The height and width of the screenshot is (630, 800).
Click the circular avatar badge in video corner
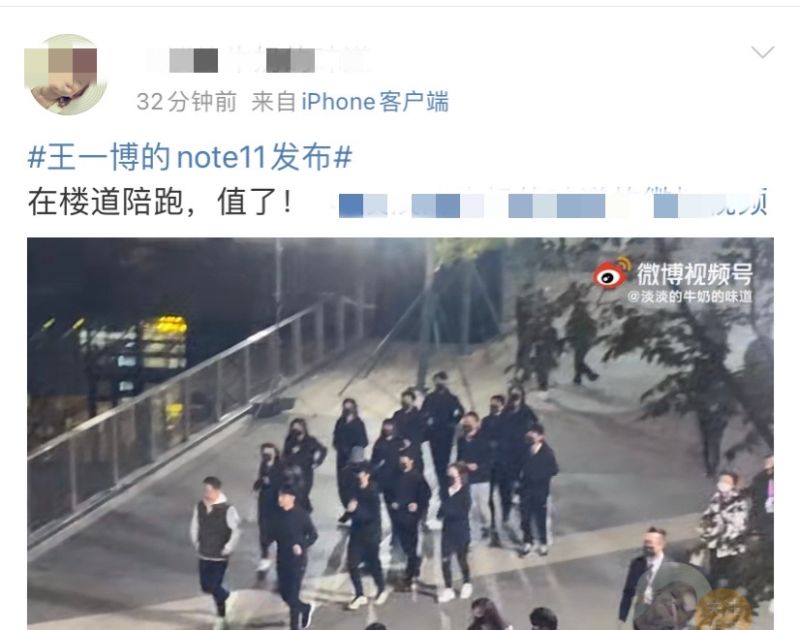coord(672,598)
